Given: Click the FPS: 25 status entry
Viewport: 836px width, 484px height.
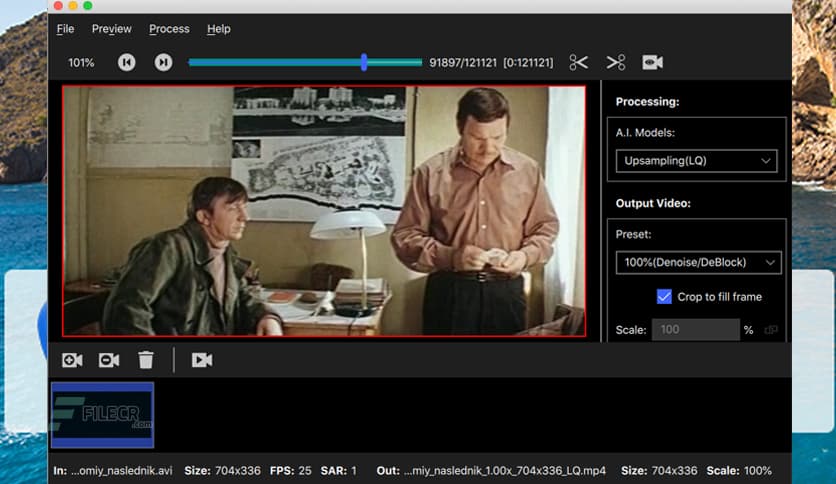Looking at the screenshot, I should point(291,471).
